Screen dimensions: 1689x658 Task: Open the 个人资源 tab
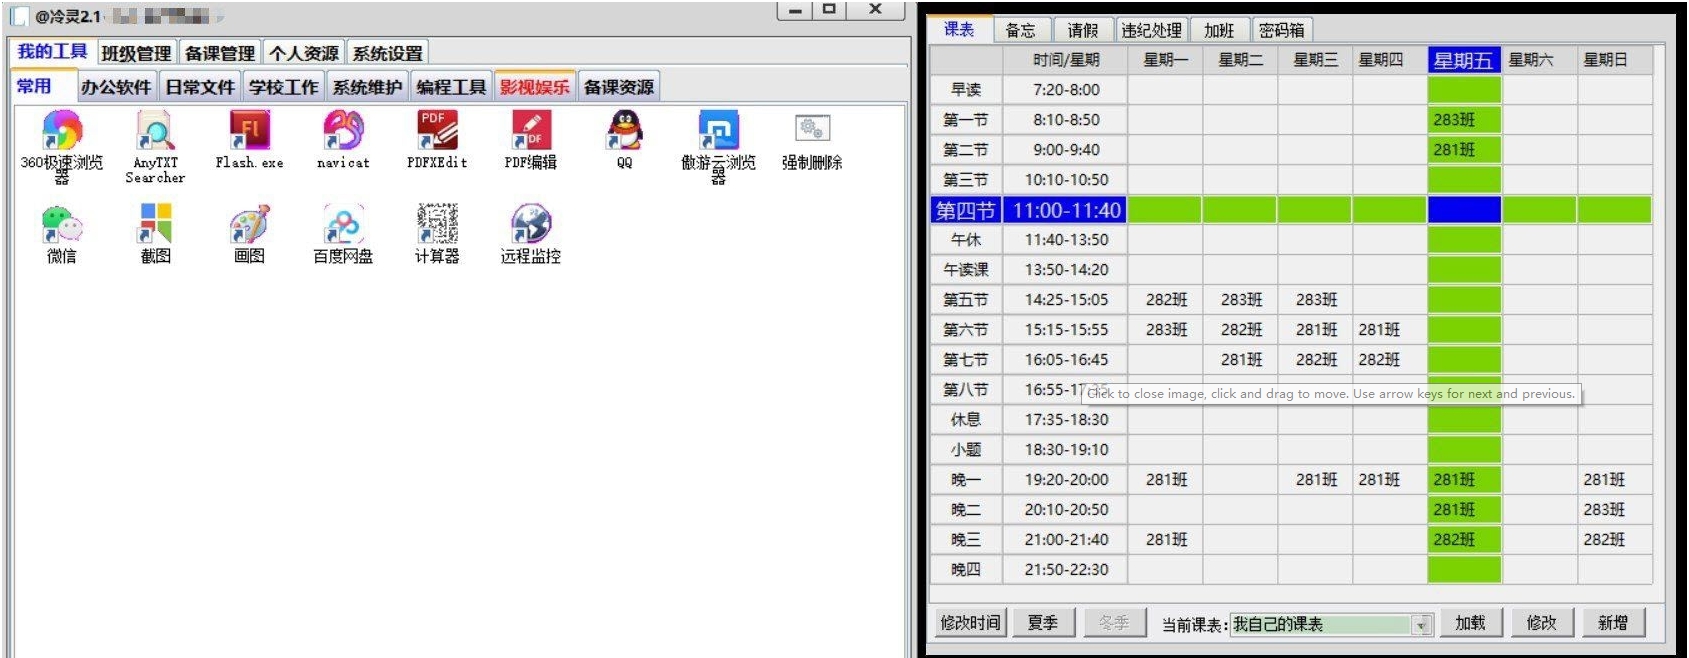pyautogui.click(x=304, y=53)
